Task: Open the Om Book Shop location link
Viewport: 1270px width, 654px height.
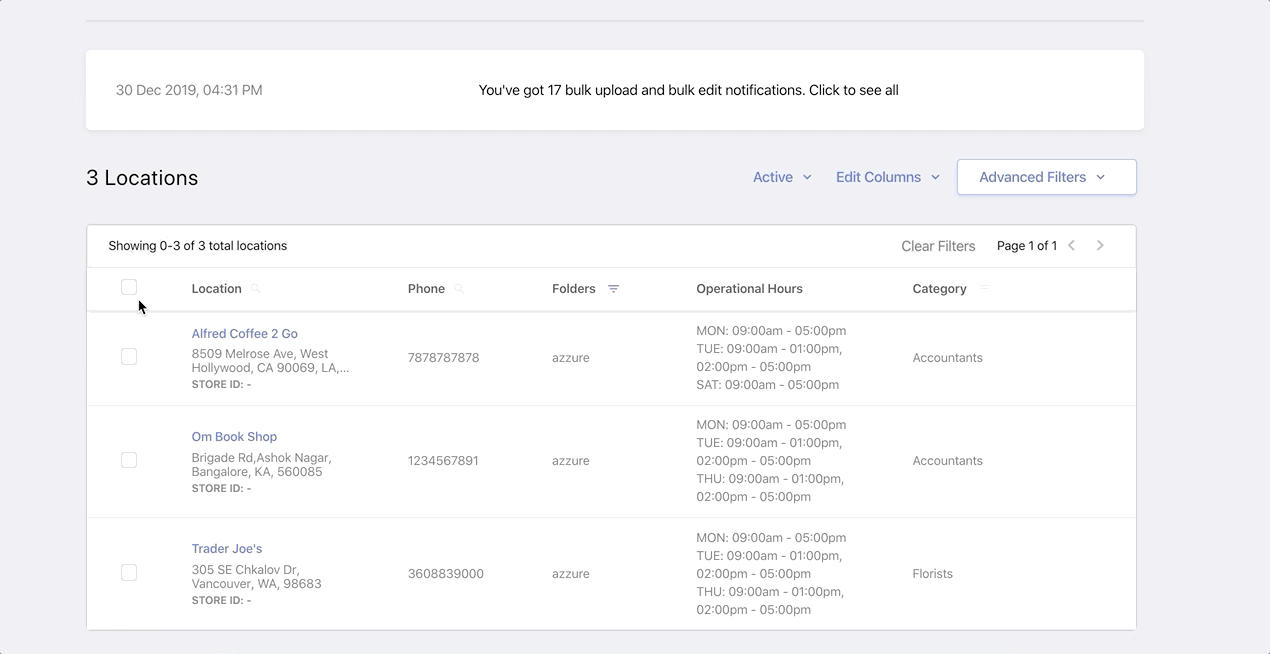Action: pyautogui.click(x=234, y=437)
